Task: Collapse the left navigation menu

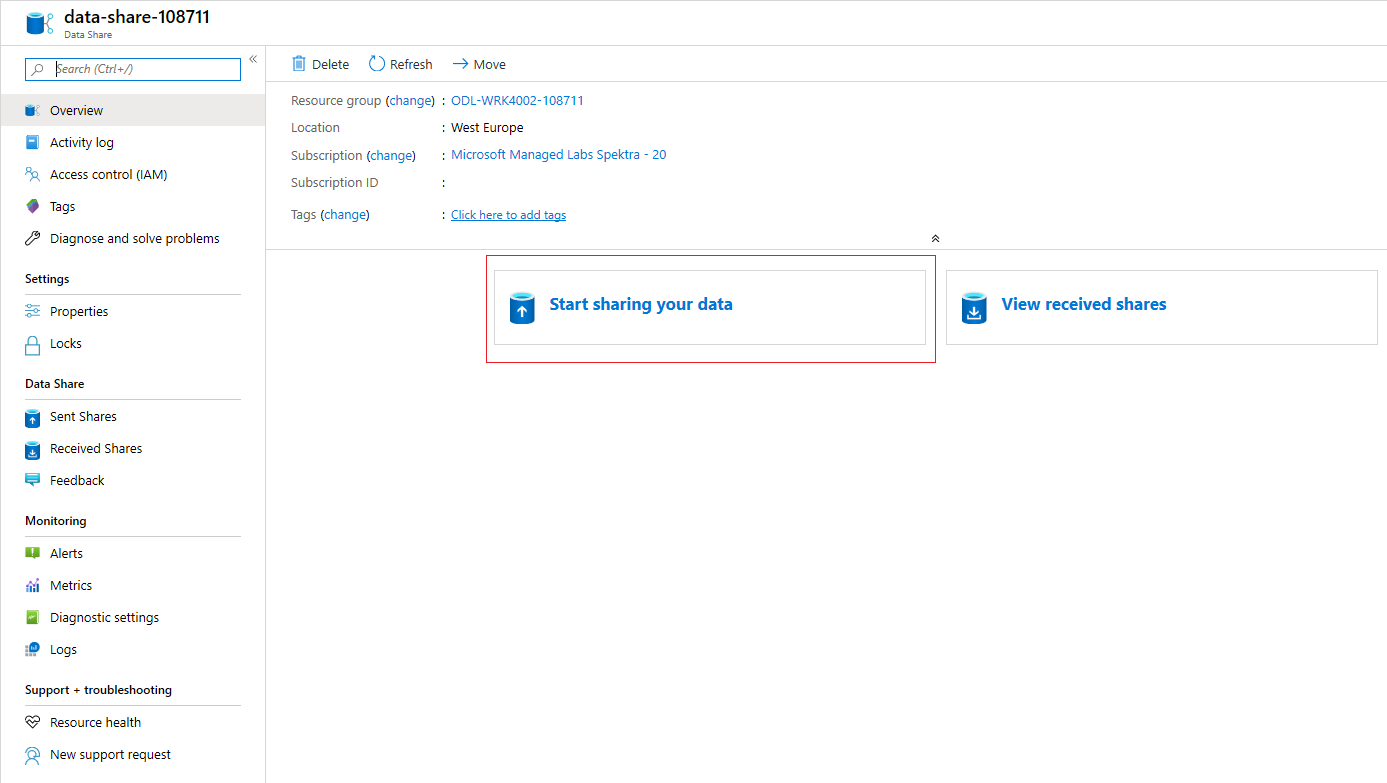Action: 253,58
